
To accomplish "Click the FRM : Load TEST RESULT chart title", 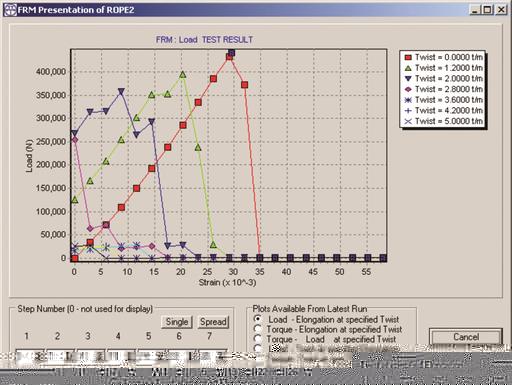I will click(204, 40).
